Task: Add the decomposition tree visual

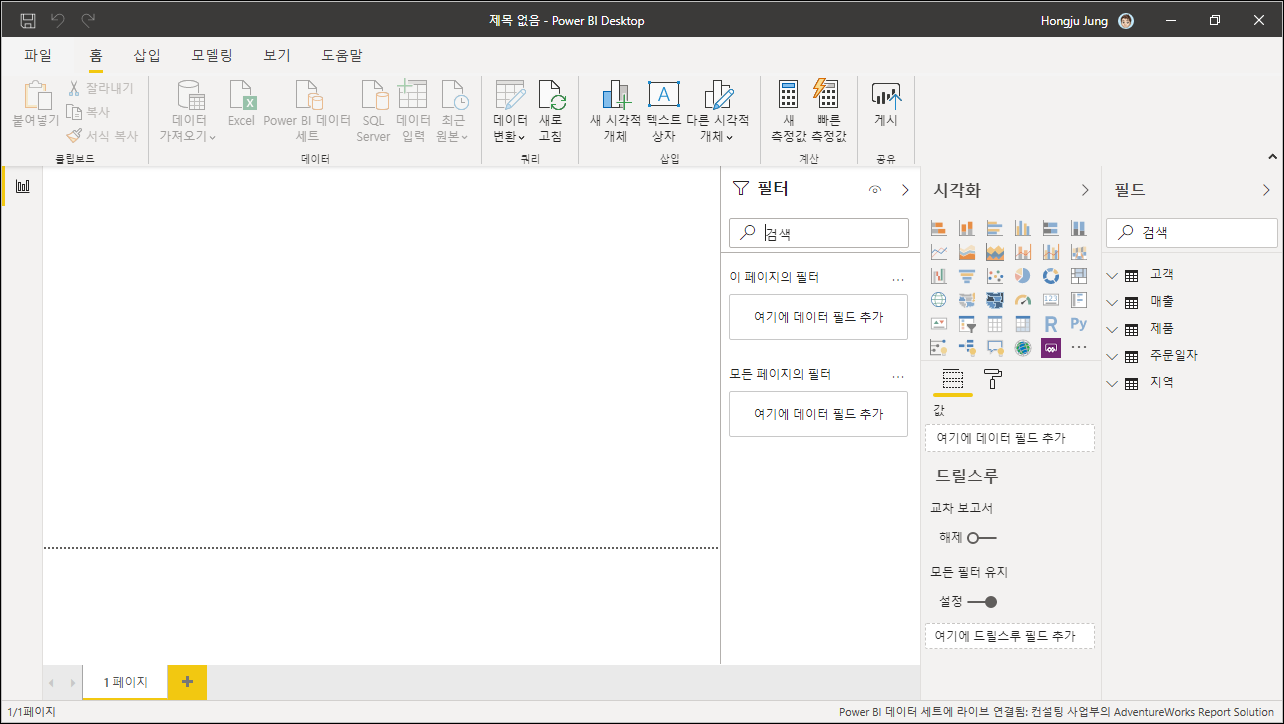Action: (966, 348)
